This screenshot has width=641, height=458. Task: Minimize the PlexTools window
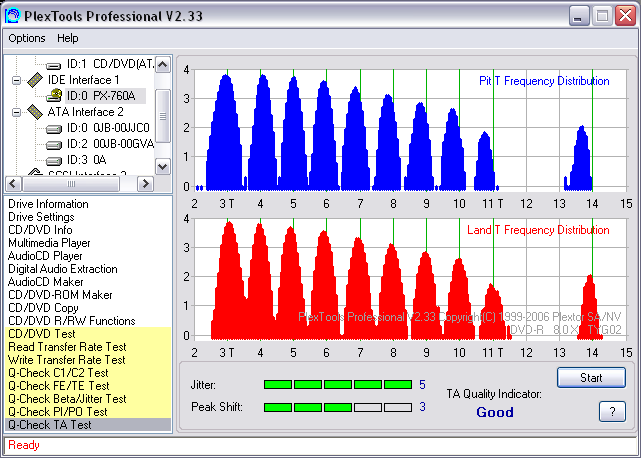click(x=578, y=16)
